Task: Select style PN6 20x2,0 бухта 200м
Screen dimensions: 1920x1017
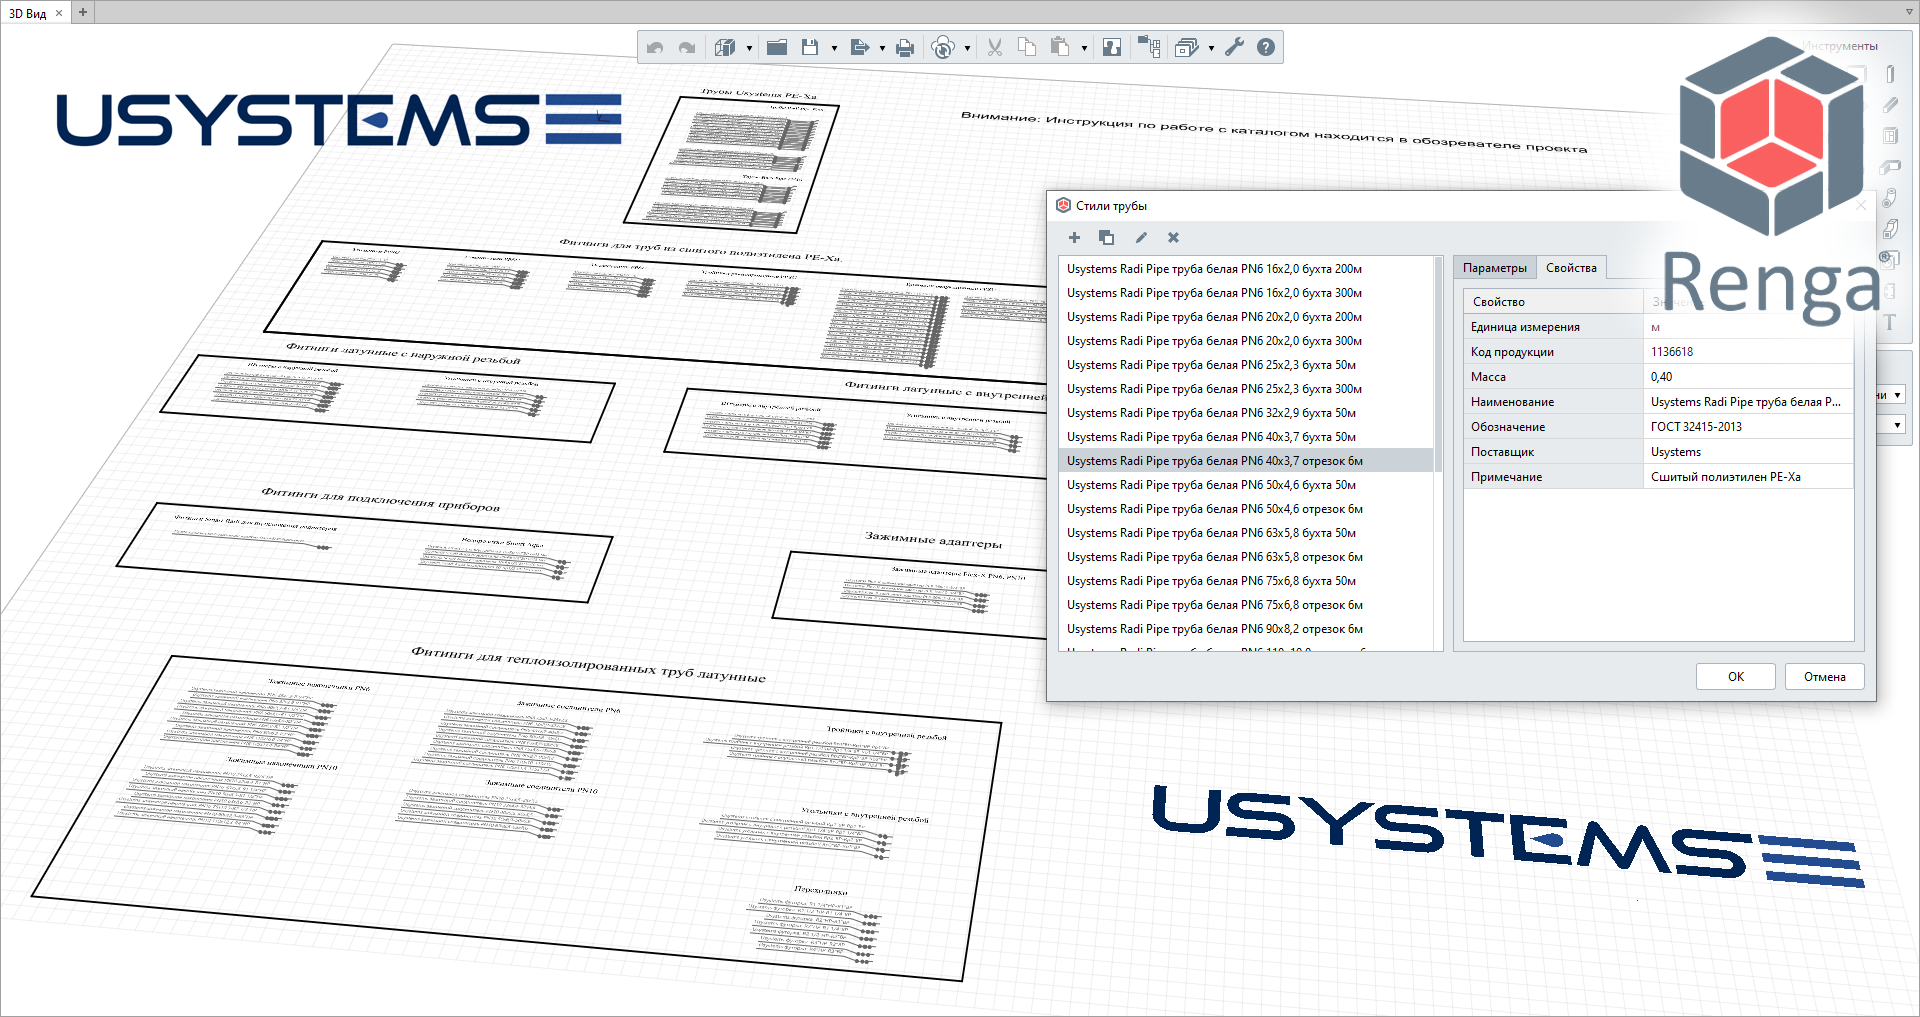Action: (x=1246, y=317)
